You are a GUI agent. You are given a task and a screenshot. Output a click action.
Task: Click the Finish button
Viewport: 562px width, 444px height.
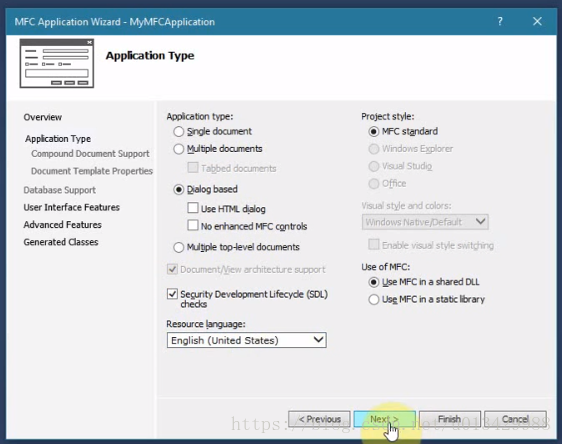pyautogui.click(x=450, y=419)
